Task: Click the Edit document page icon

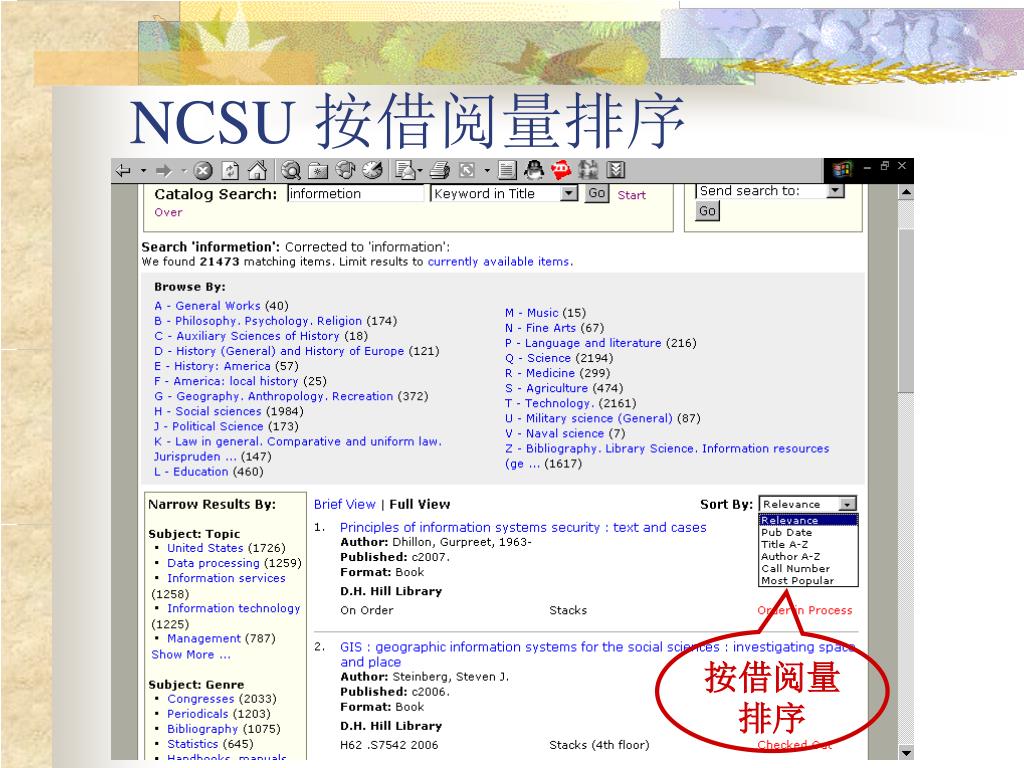Action: (x=507, y=170)
